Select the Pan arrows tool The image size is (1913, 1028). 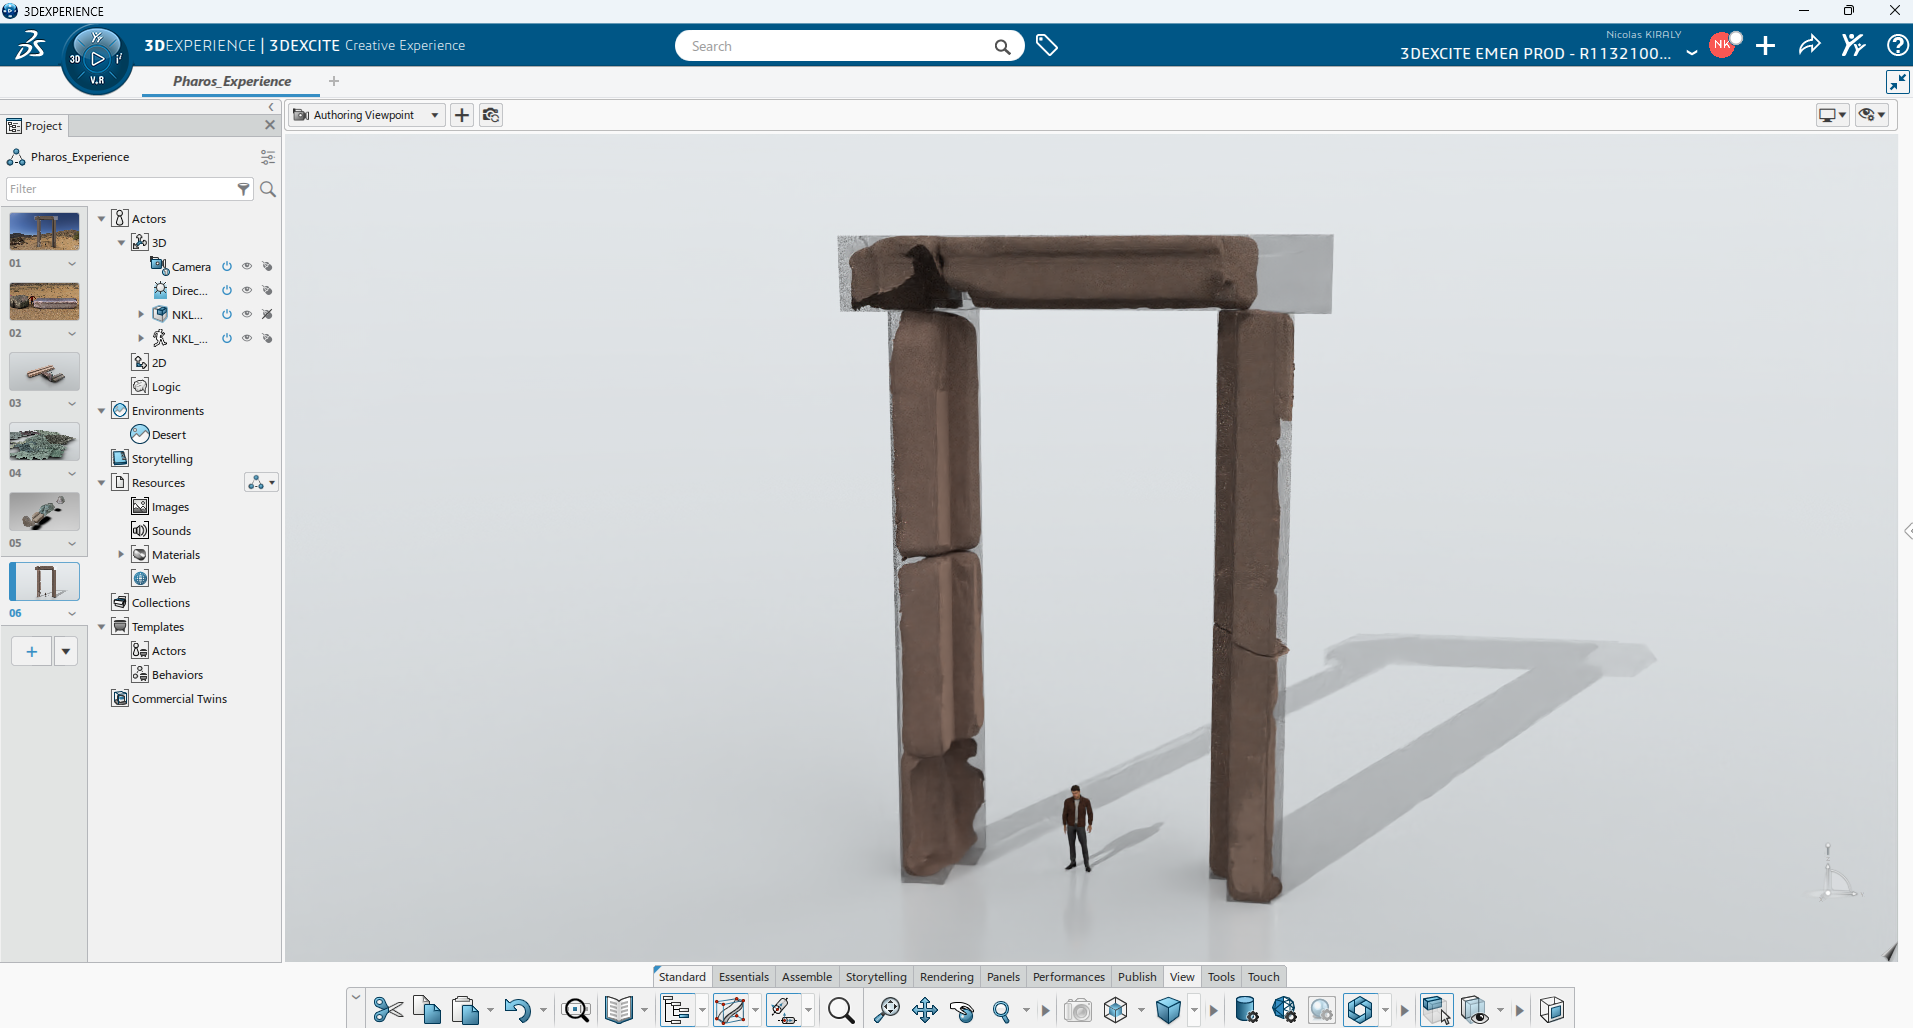[925, 1010]
